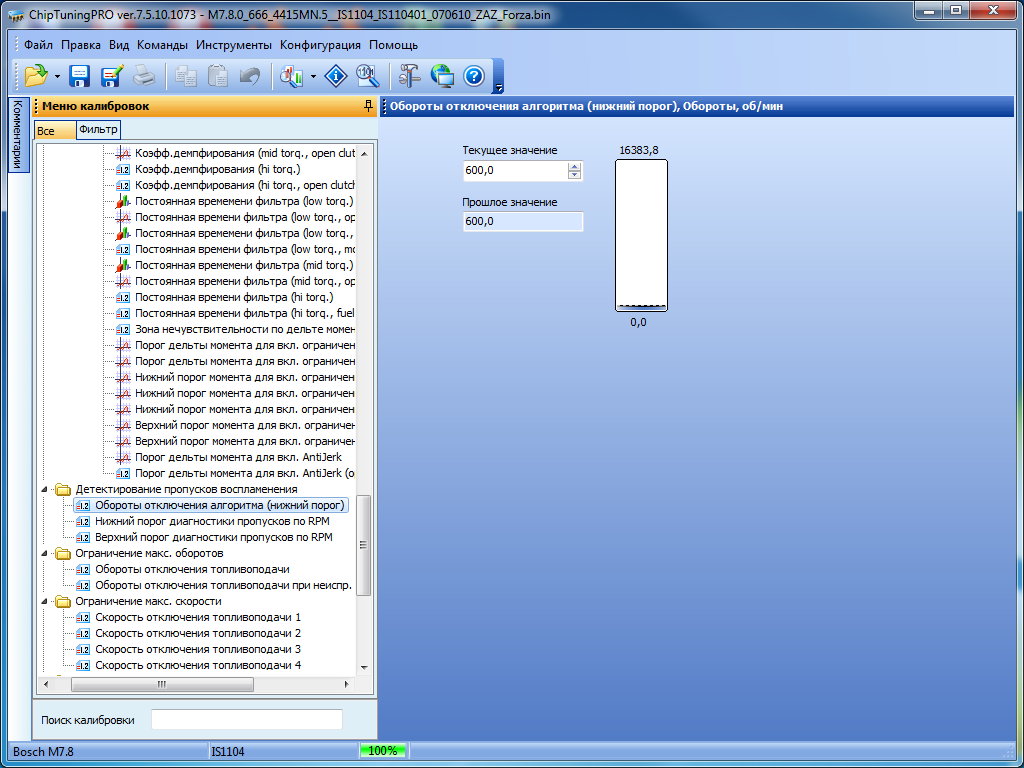Click the save floppy disk icon
Screen dimensions: 1024x768
coord(79,75)
